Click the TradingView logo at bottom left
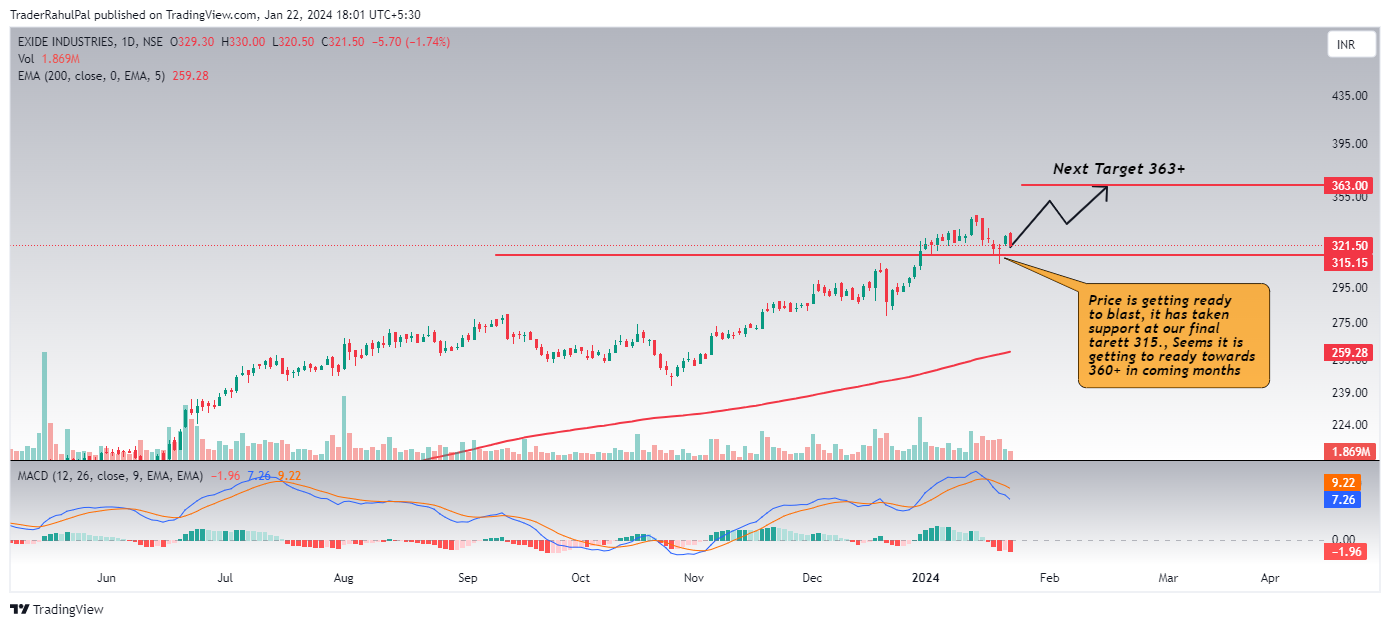 57,609
